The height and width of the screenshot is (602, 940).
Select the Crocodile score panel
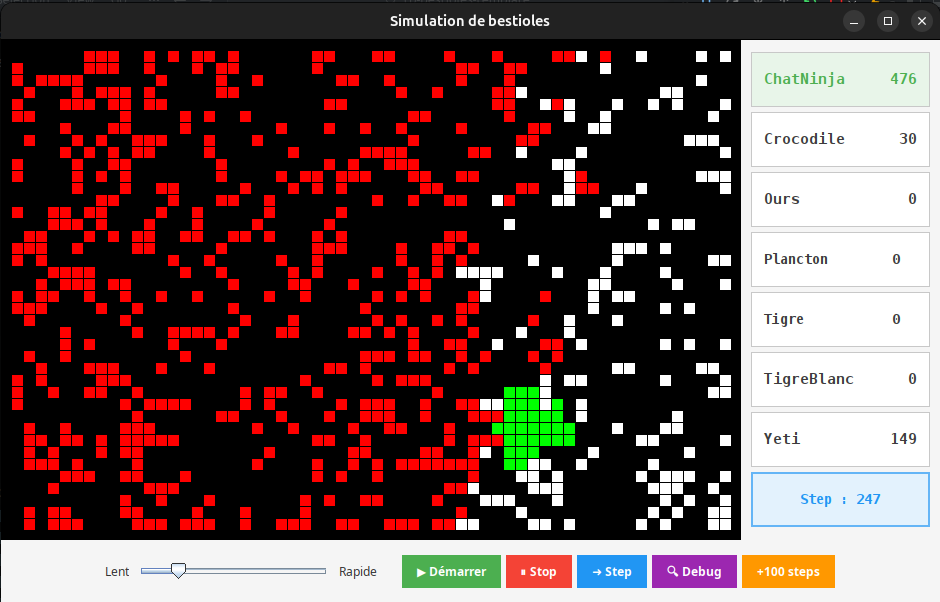click(x=840, y=139)
